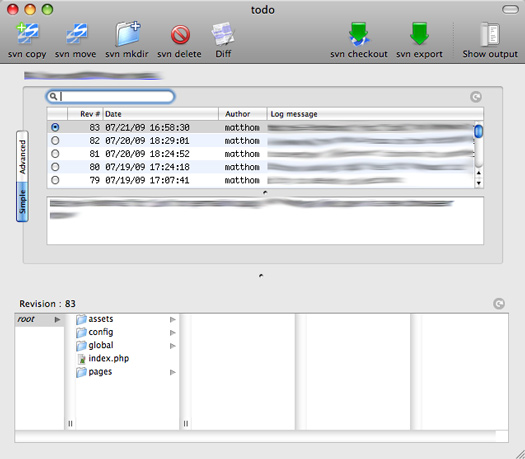Expand the root item arrow
Viewport: 525px width, 459px height.
pyautogui.click(x=58, y=319)
